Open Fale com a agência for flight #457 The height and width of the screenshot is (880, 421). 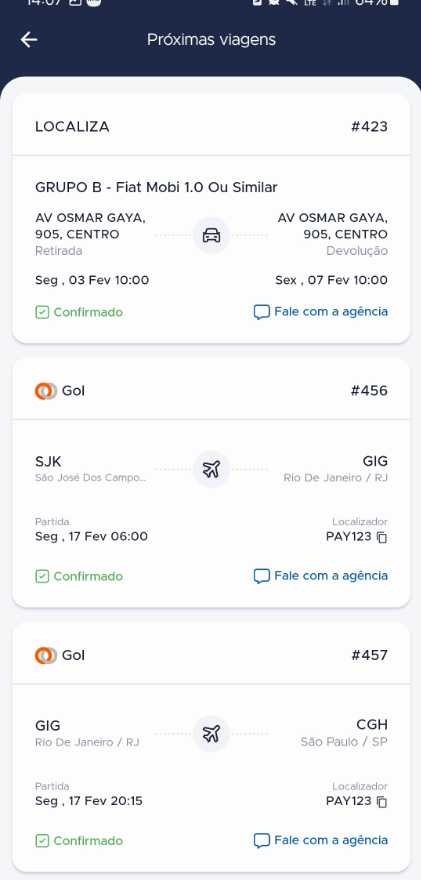click(x=321, y=840)
